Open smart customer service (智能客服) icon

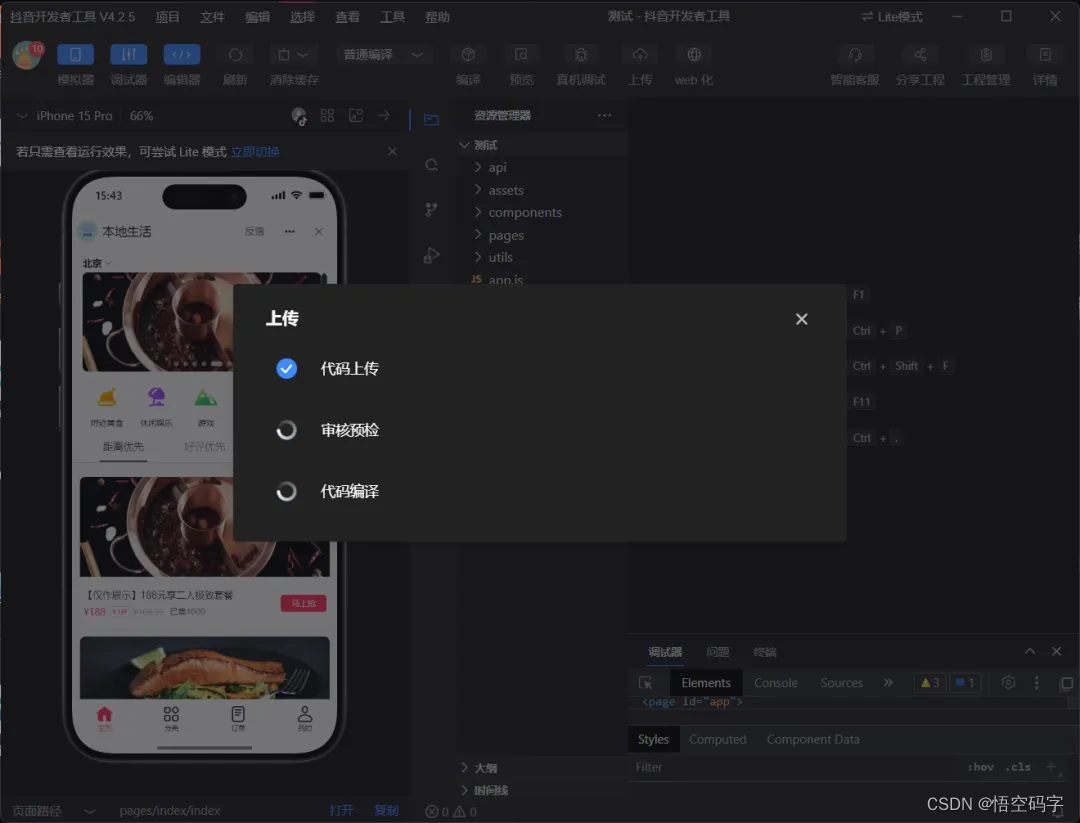(855, 54)
